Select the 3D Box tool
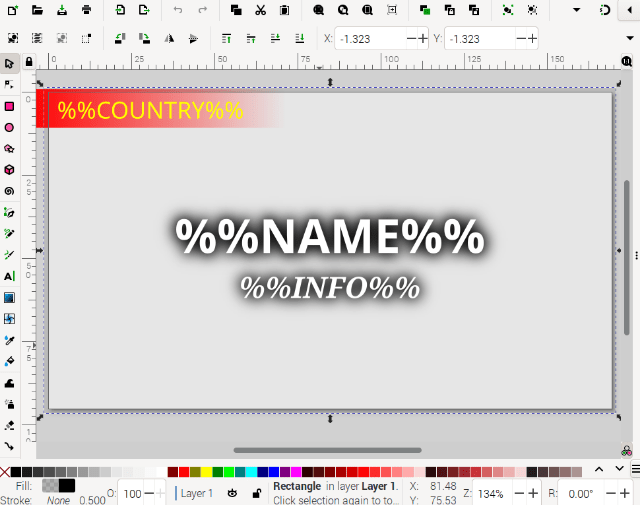This screenshot has height=505, width=640. pos(9,170)
